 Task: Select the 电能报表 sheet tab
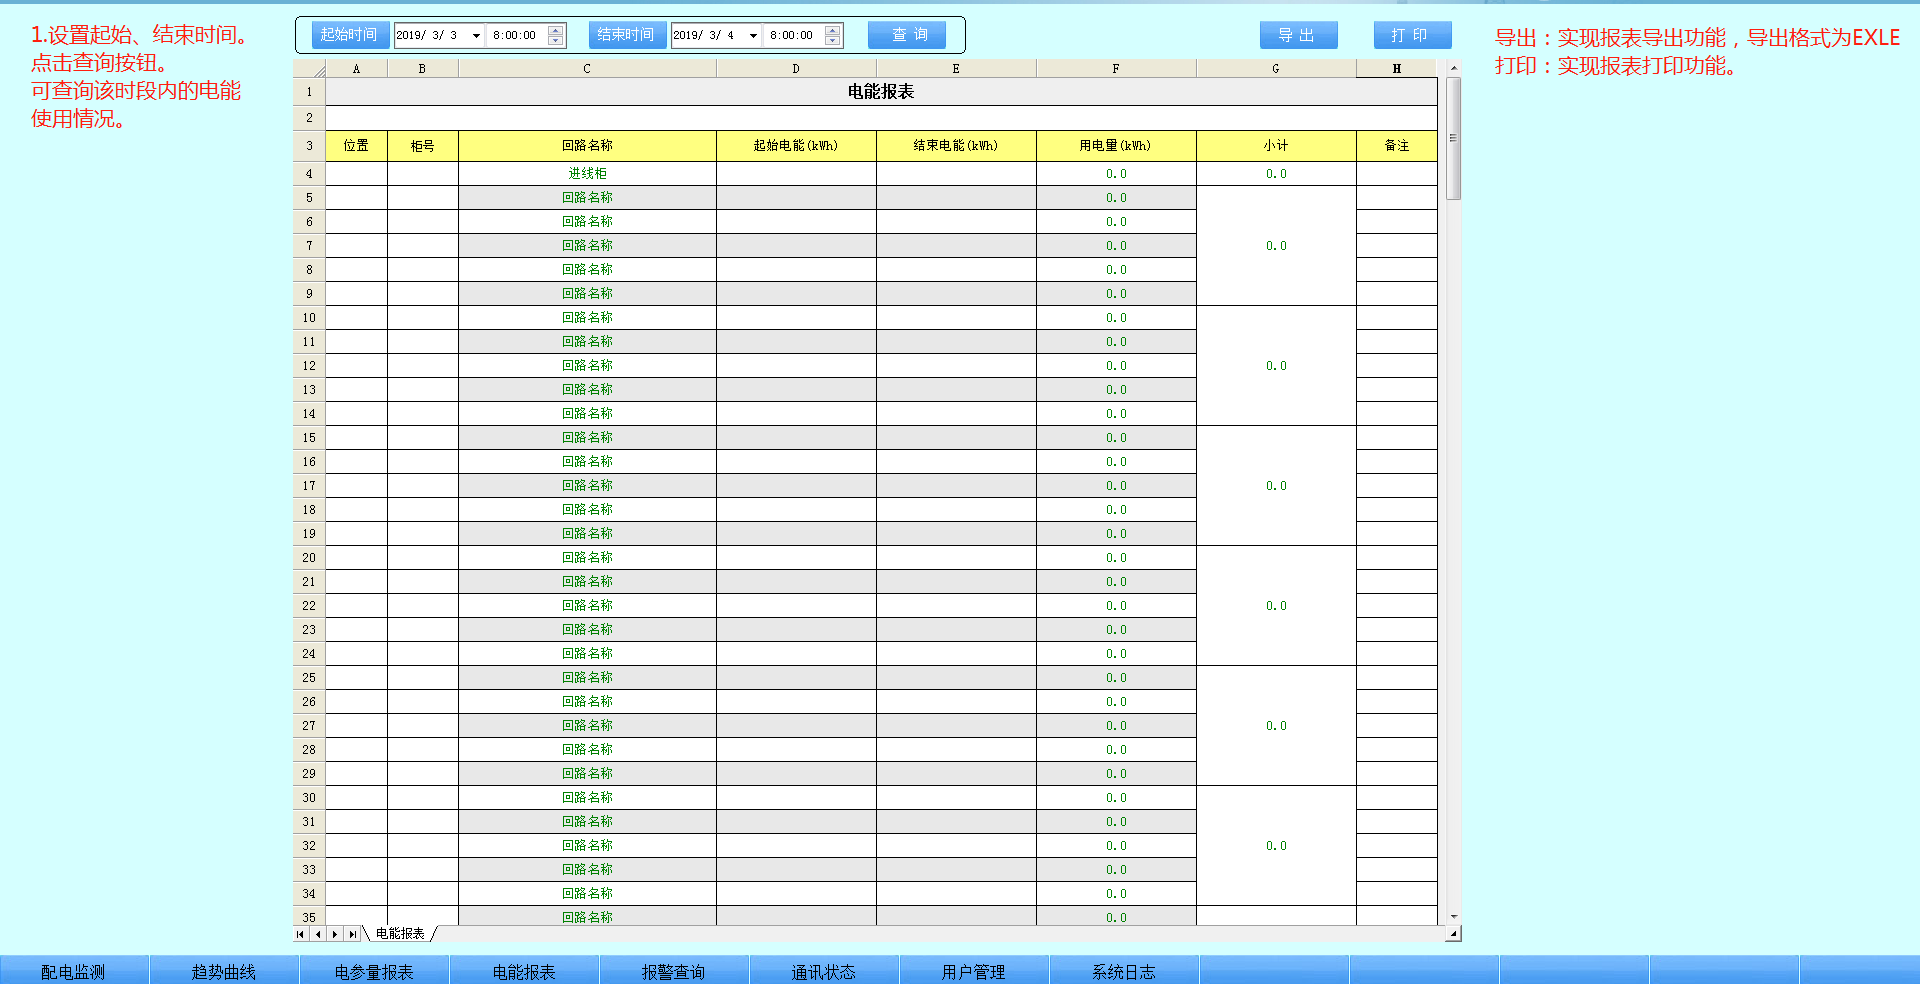coord(400,934)
